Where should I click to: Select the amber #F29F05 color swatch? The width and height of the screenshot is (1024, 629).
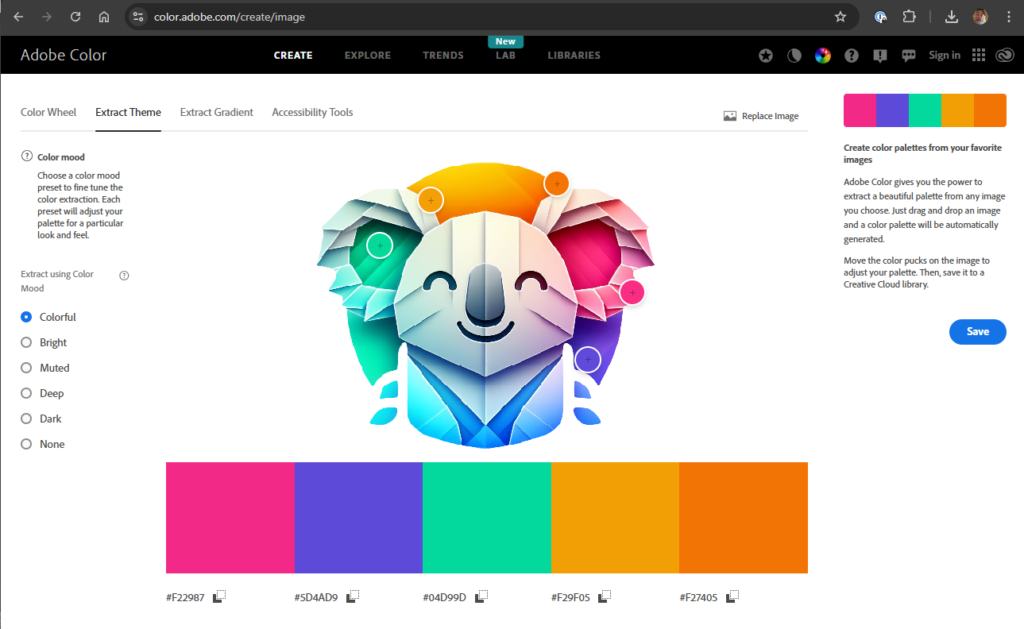[615, 518]
